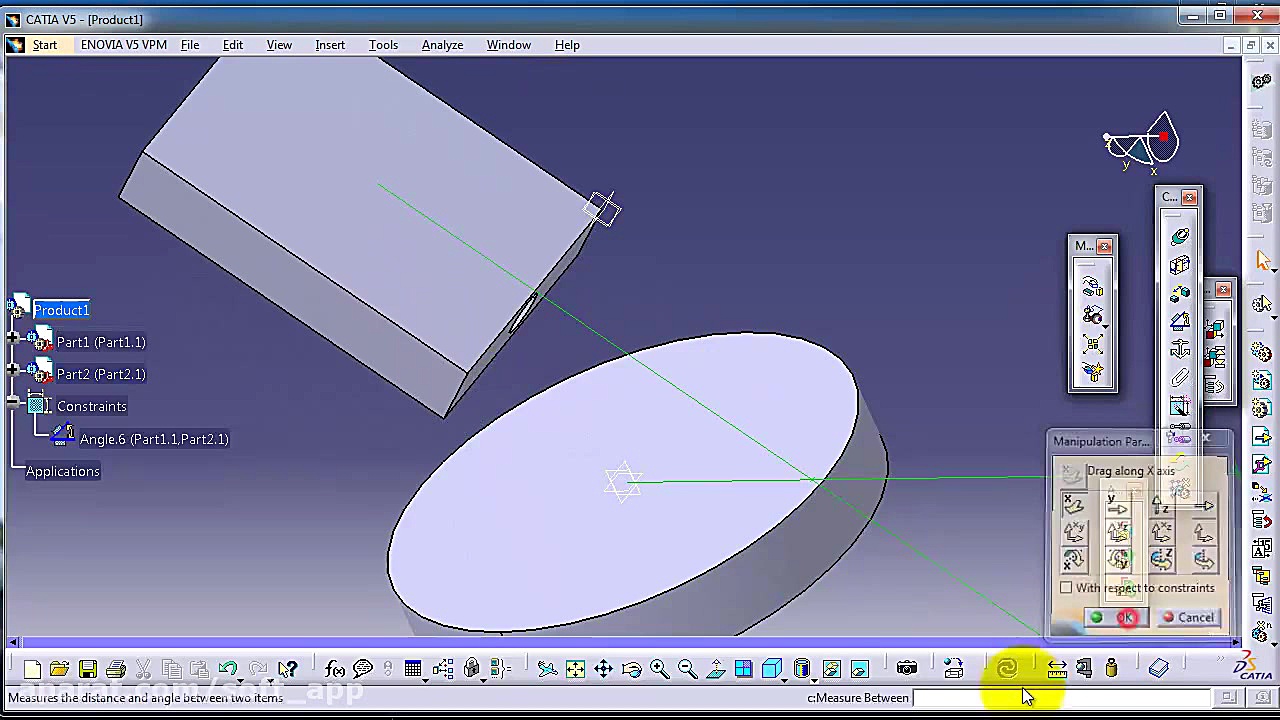Click the Fit All In icon

click(575, 668)
